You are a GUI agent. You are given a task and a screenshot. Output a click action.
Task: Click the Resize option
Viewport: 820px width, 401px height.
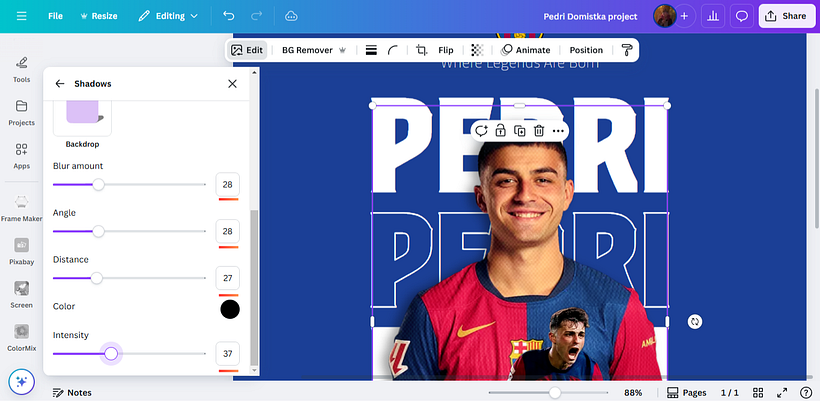[x=98, y=16]
